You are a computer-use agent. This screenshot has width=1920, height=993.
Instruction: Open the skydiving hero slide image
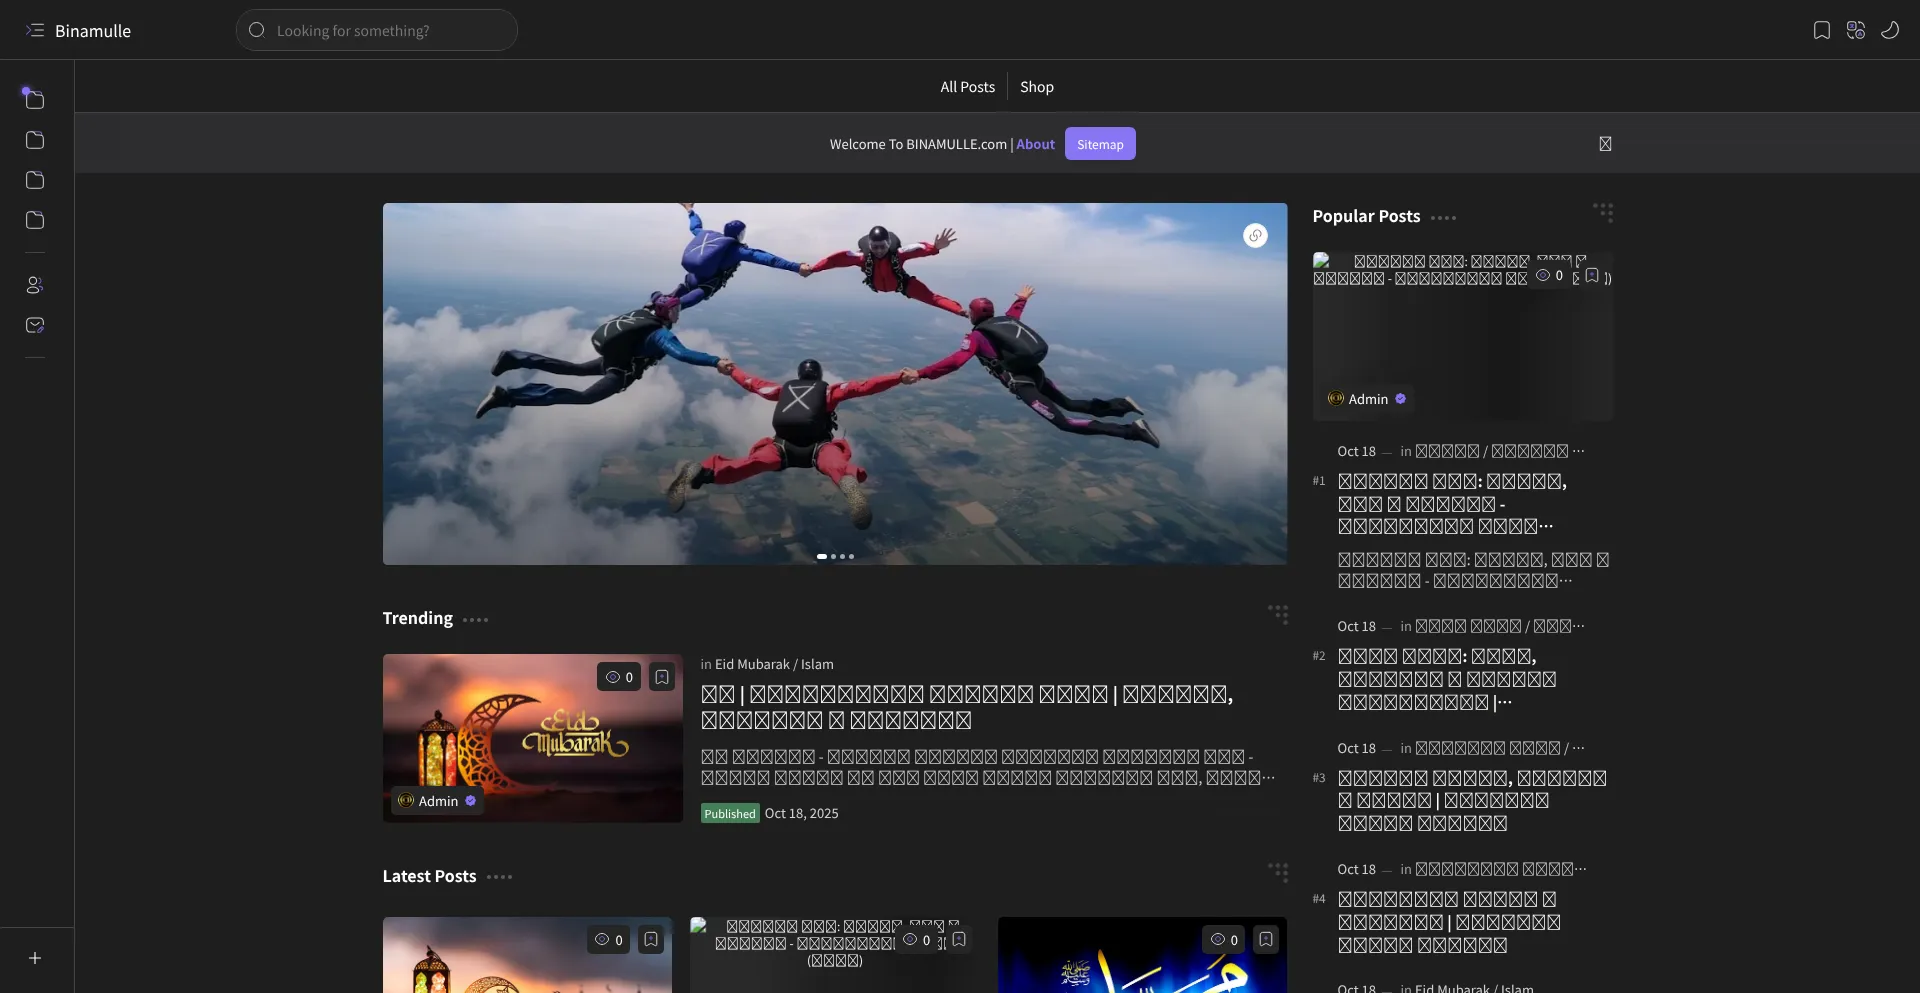(x=835, y=384)
